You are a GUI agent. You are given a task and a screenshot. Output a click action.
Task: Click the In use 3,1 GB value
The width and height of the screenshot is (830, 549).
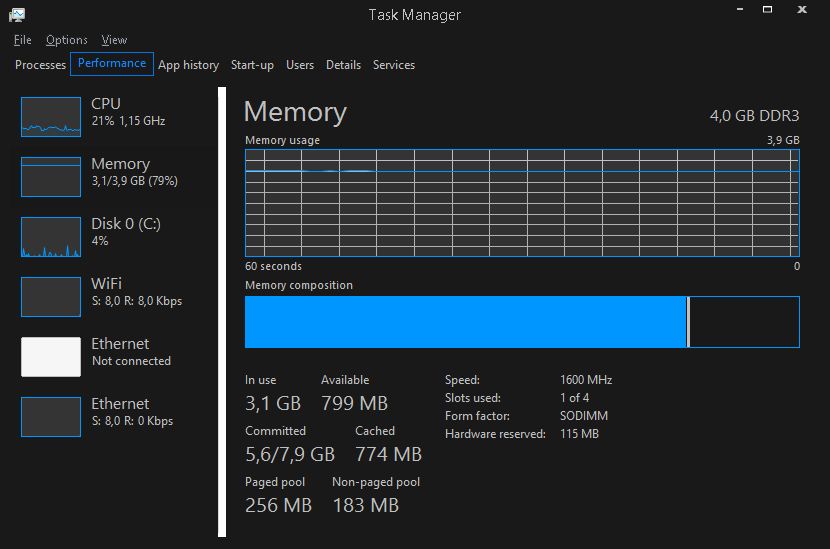[x=273, y=403]
